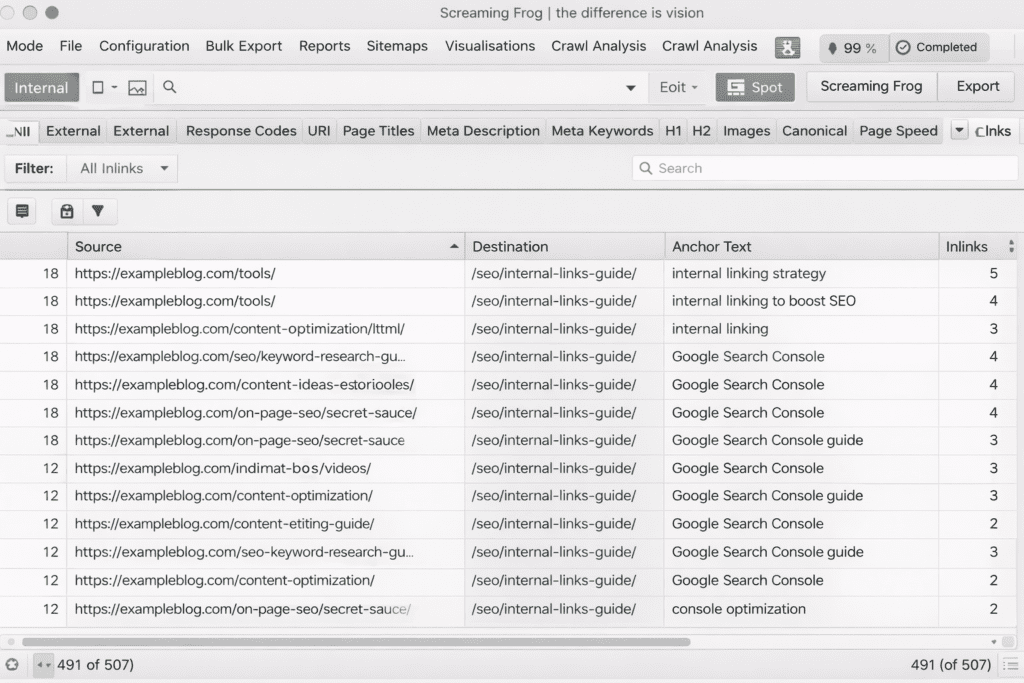Switch to the Meta Description tab
Screen dimensions: 1024x683
pos(483,131)
